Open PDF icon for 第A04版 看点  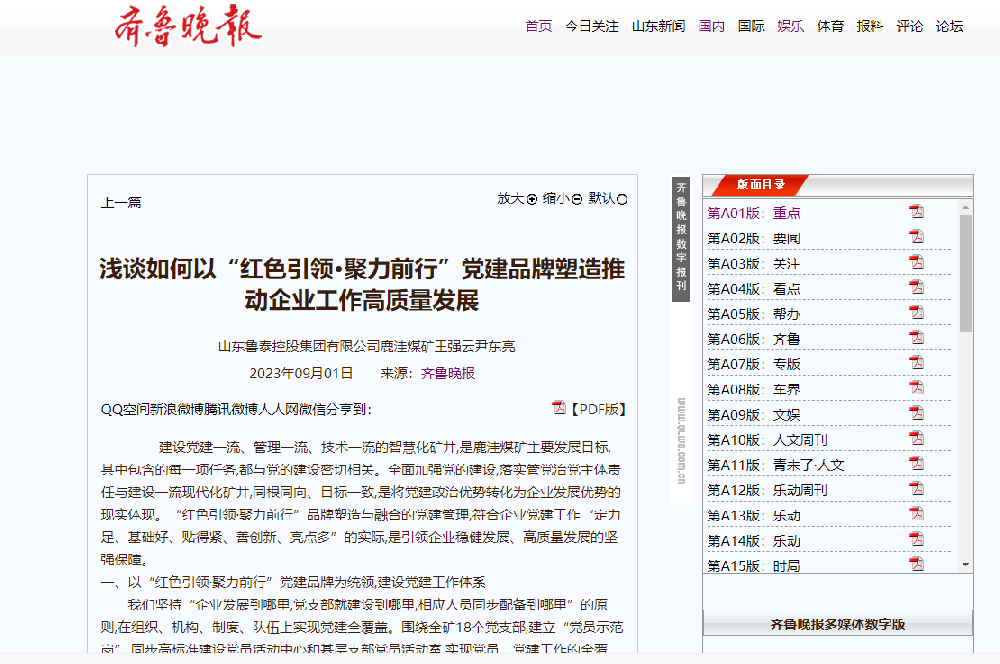click(916, 287)
